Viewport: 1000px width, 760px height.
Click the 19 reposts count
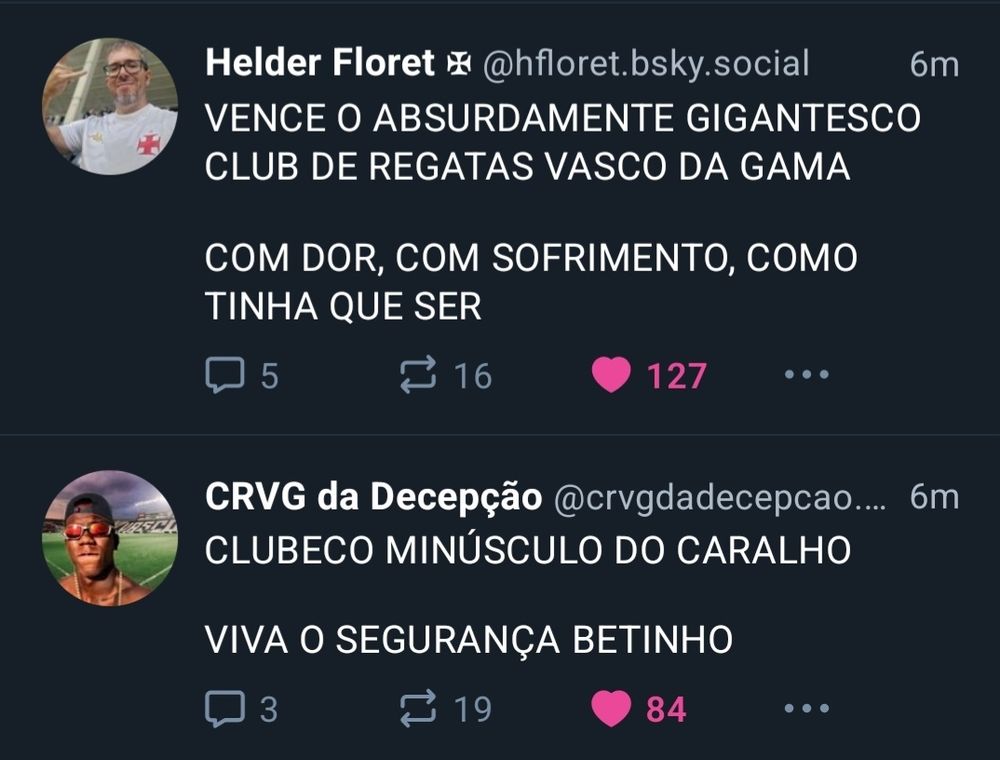coord(473,710)
